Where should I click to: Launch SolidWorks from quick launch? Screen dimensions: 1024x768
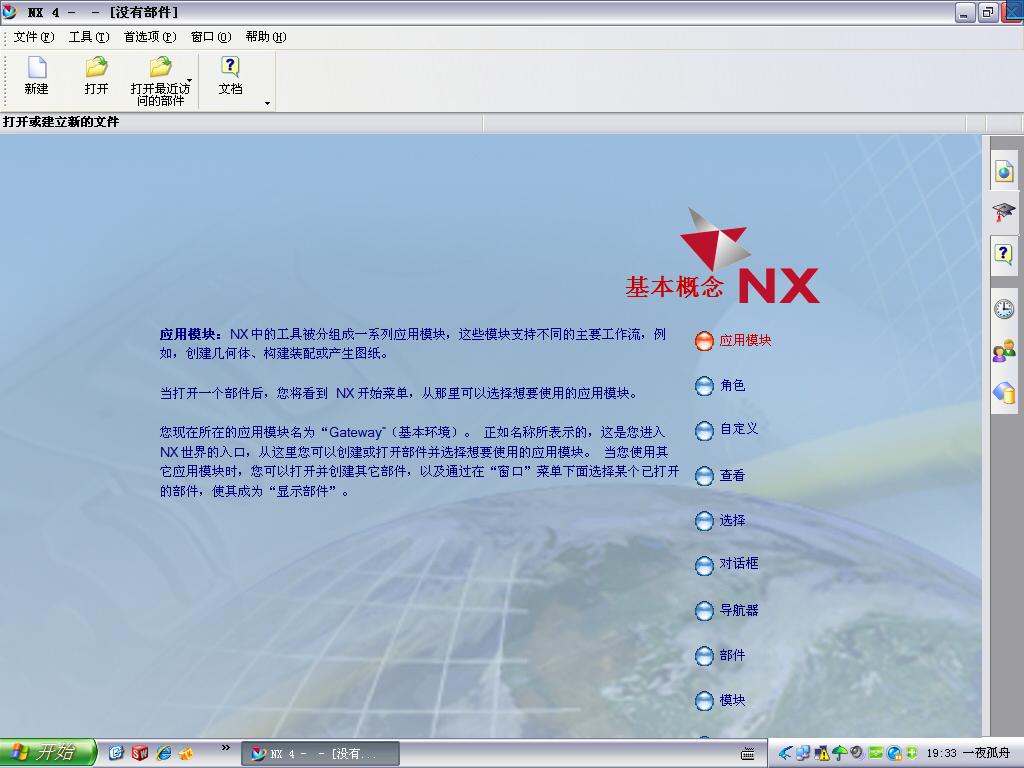click(140, 753)
